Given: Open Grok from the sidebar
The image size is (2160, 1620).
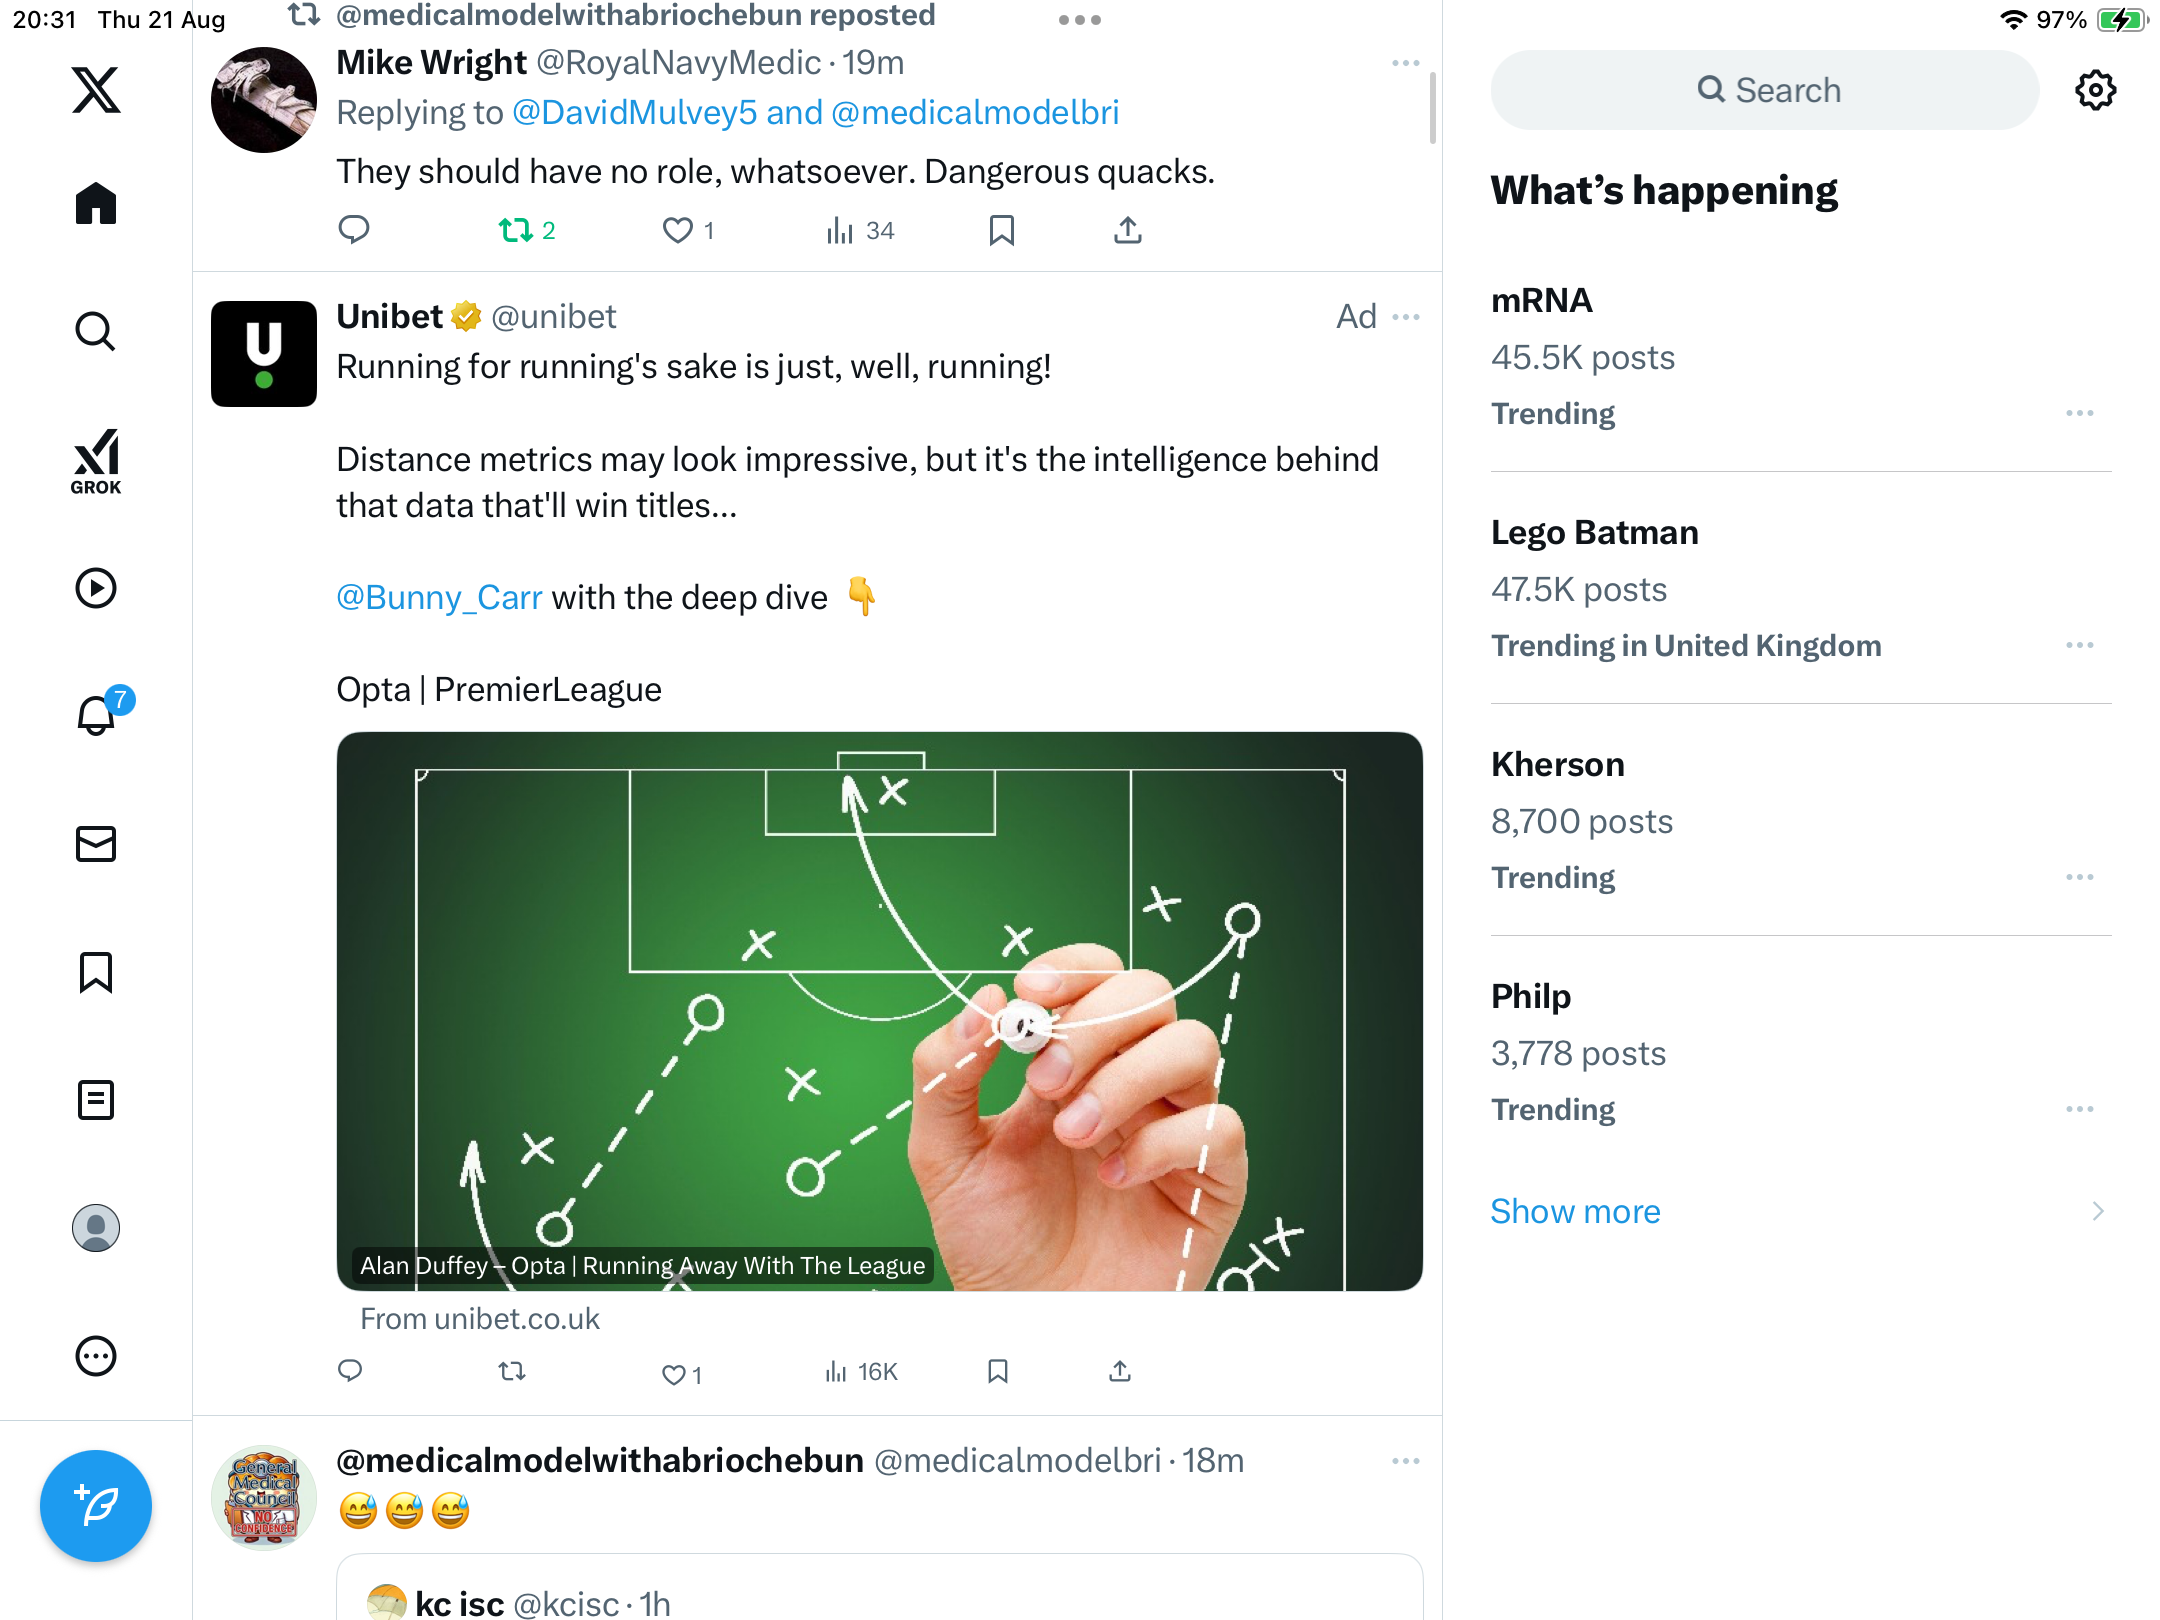Looking at the screenshot, I should [x=96, y=461].
